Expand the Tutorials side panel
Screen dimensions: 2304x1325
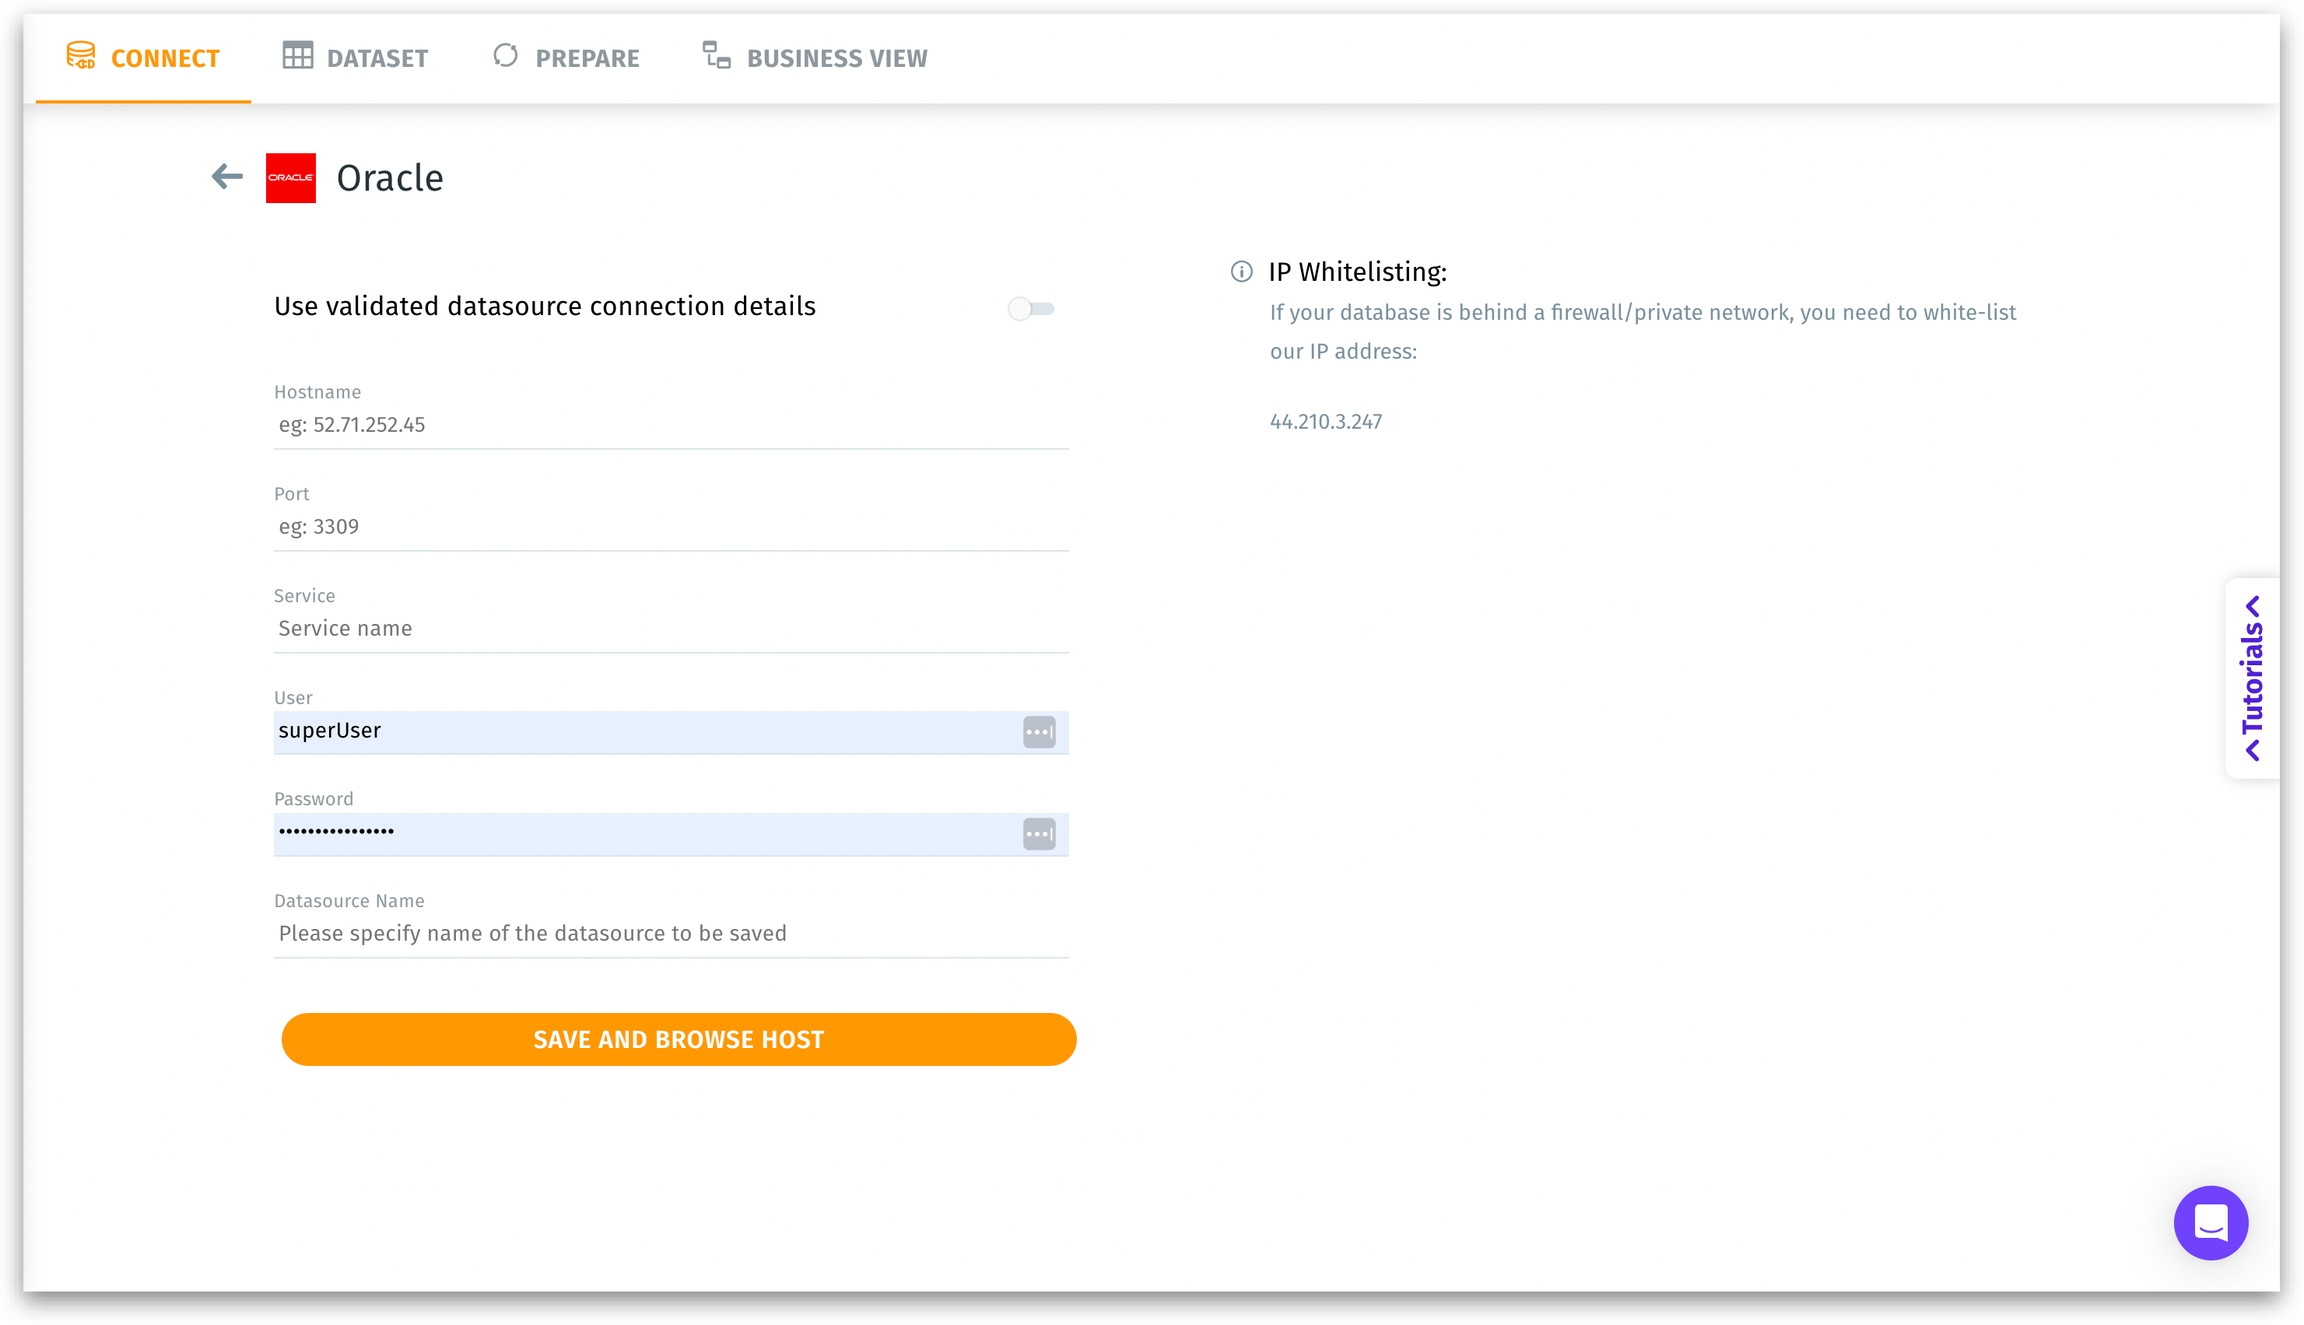point(2252,678)
